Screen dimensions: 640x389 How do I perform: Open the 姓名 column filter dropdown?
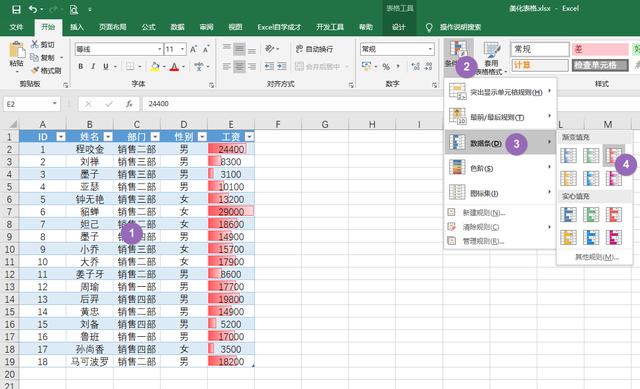[x=108, y=137]
